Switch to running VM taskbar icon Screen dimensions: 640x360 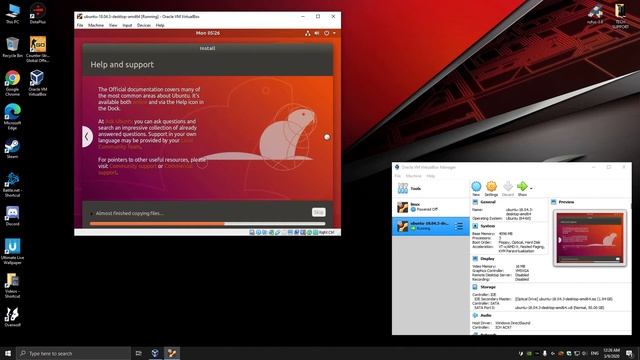pos(172,353)
